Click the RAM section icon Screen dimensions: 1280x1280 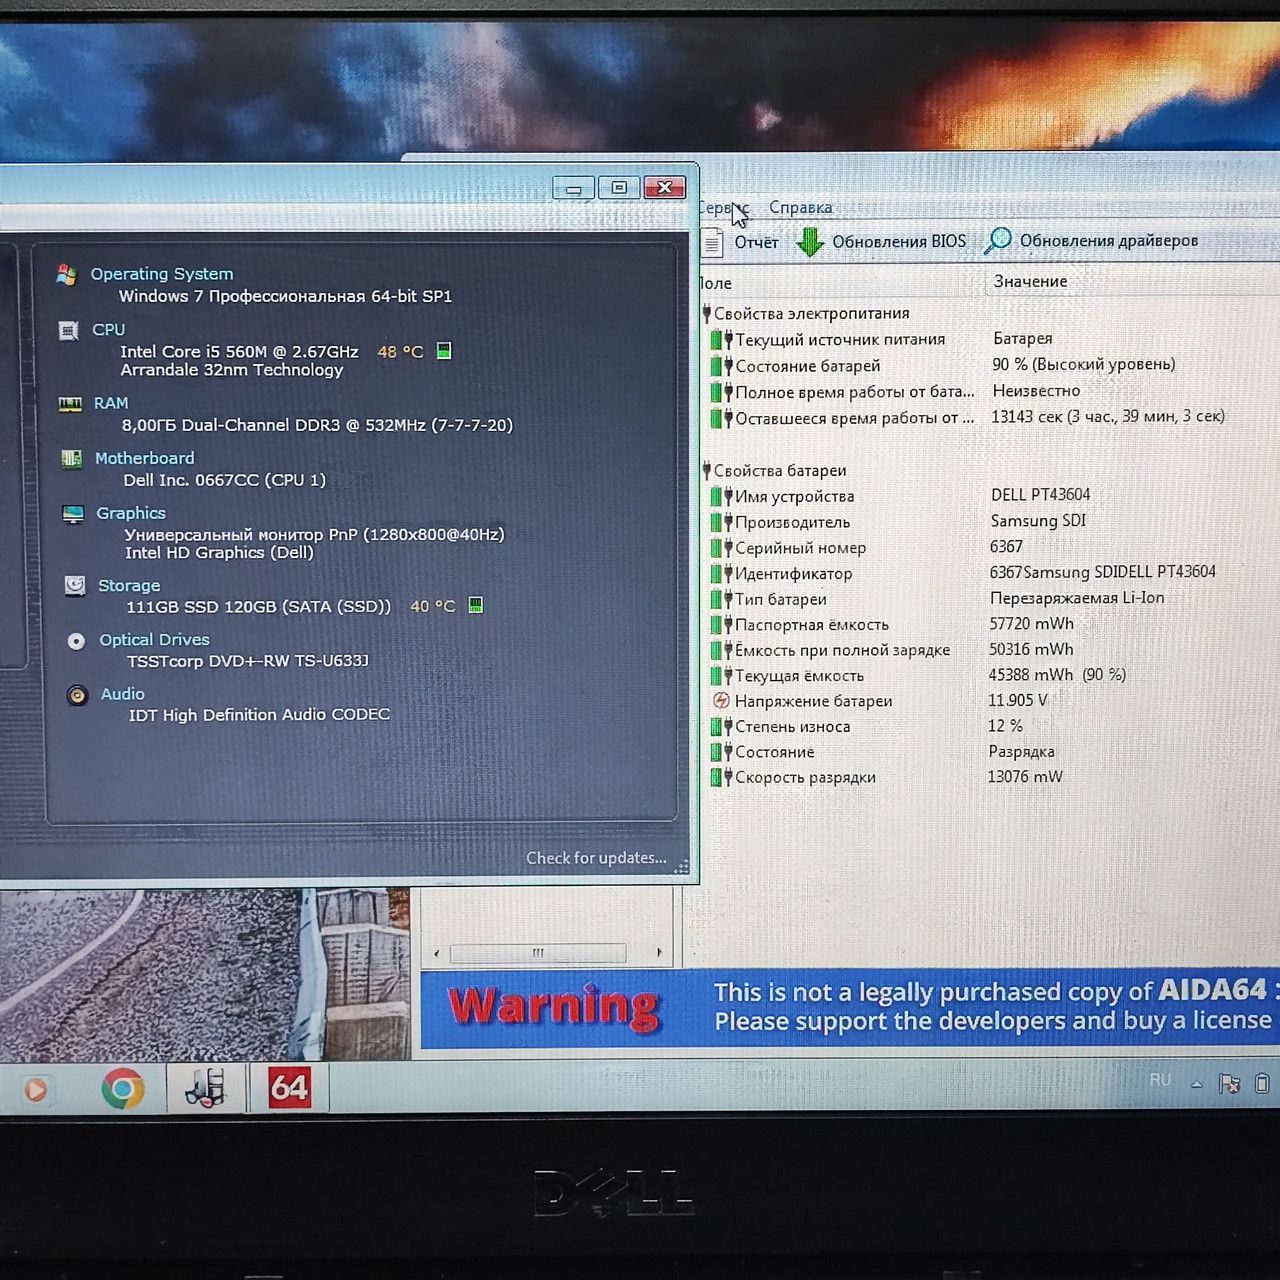click(70, 404)
